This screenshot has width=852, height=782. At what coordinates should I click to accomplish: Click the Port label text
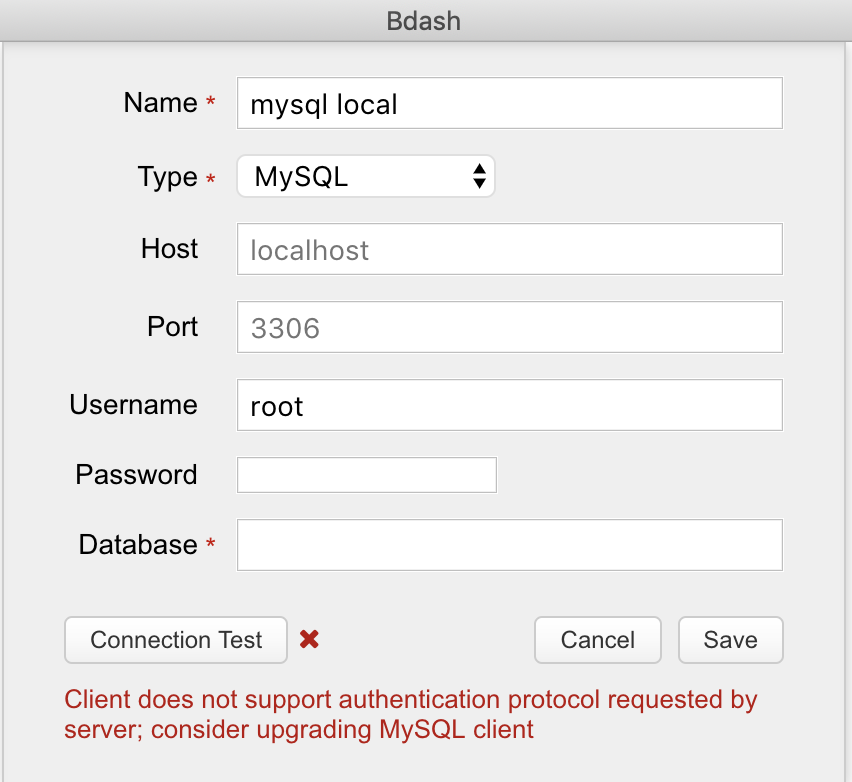173,326
